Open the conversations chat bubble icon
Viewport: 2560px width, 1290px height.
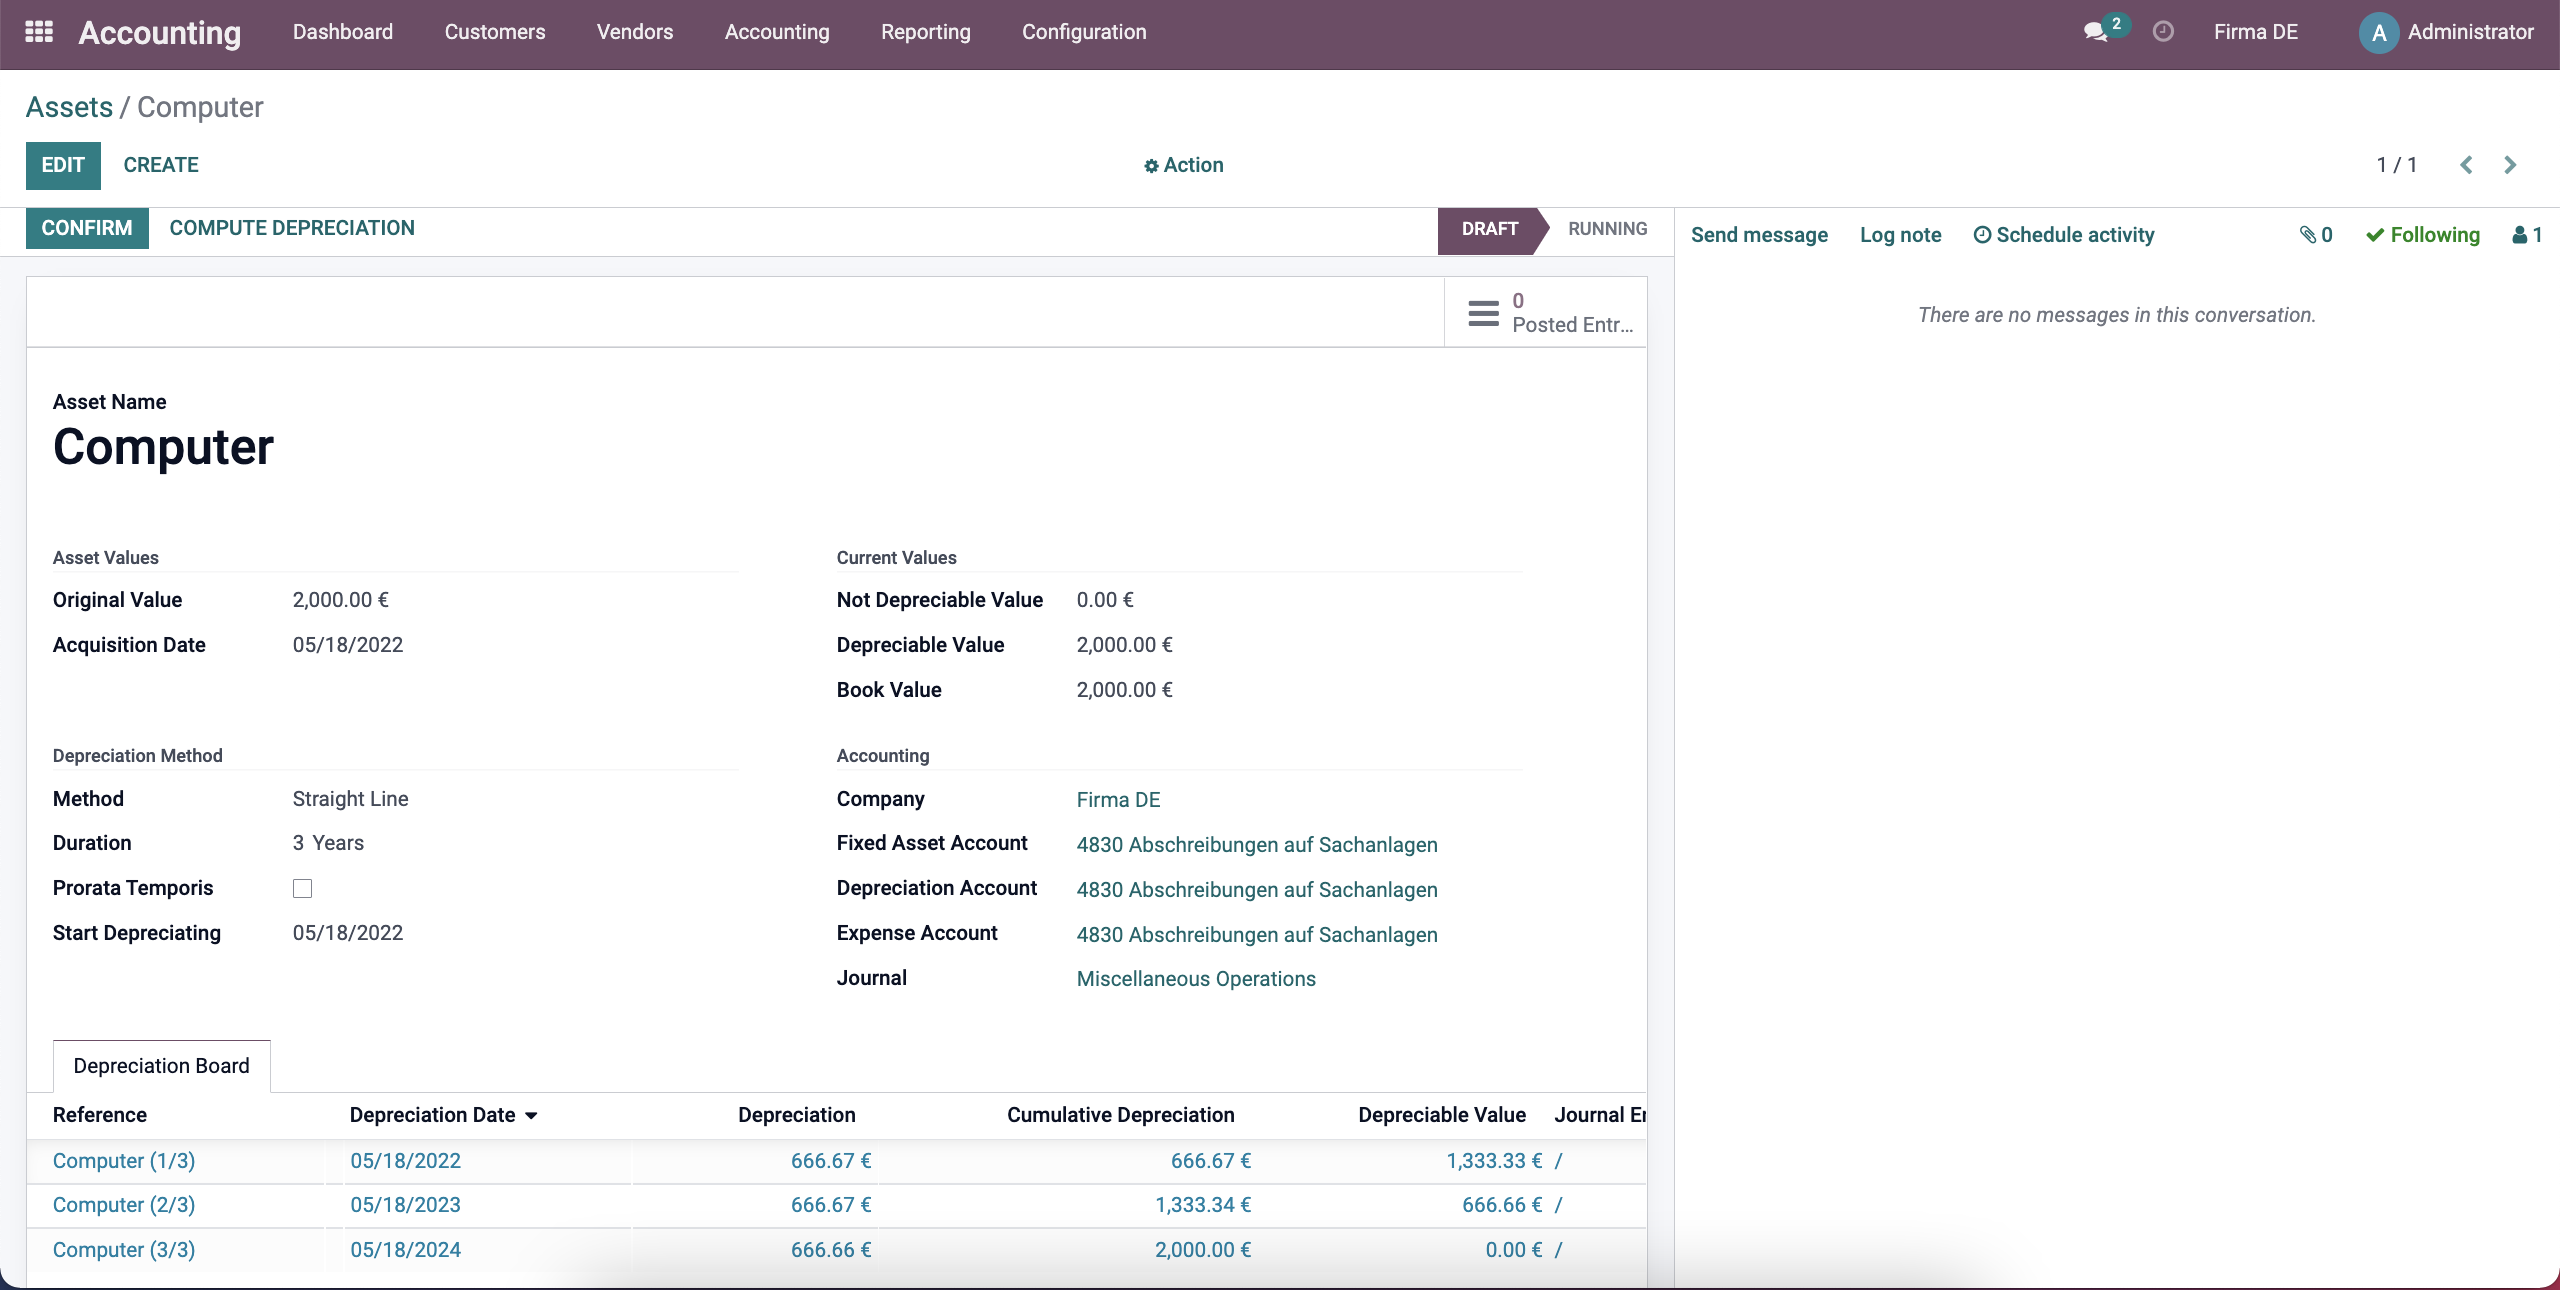[2095, 32]
